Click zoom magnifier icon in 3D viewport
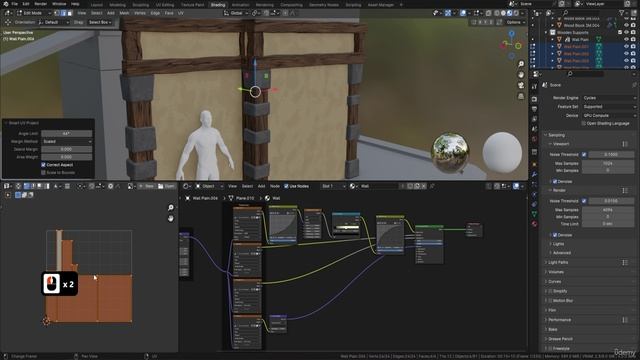Image resolution: width=640 pixels, height=360 pixels. pos(521,64)
